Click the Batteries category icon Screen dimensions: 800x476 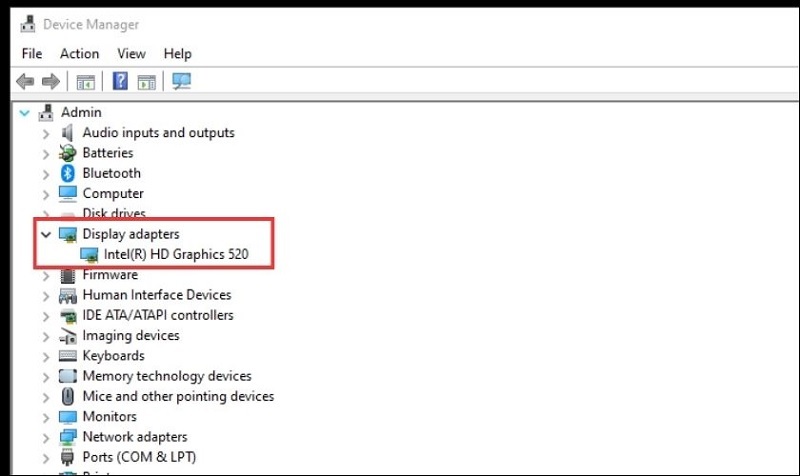[68, 153]
